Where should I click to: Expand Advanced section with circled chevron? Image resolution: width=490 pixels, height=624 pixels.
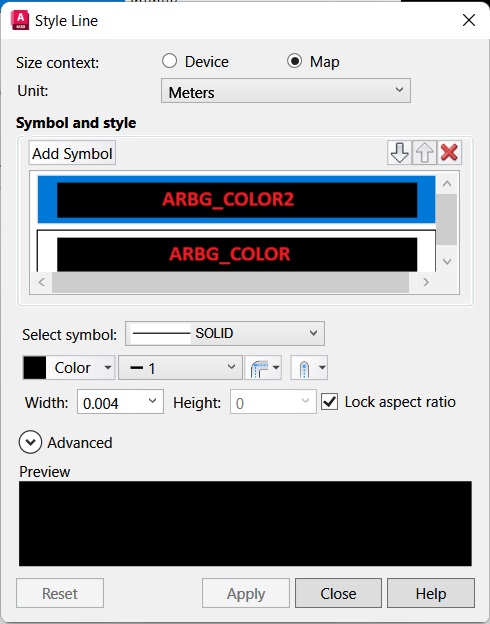pyautogui.click(x=30, y=443)
